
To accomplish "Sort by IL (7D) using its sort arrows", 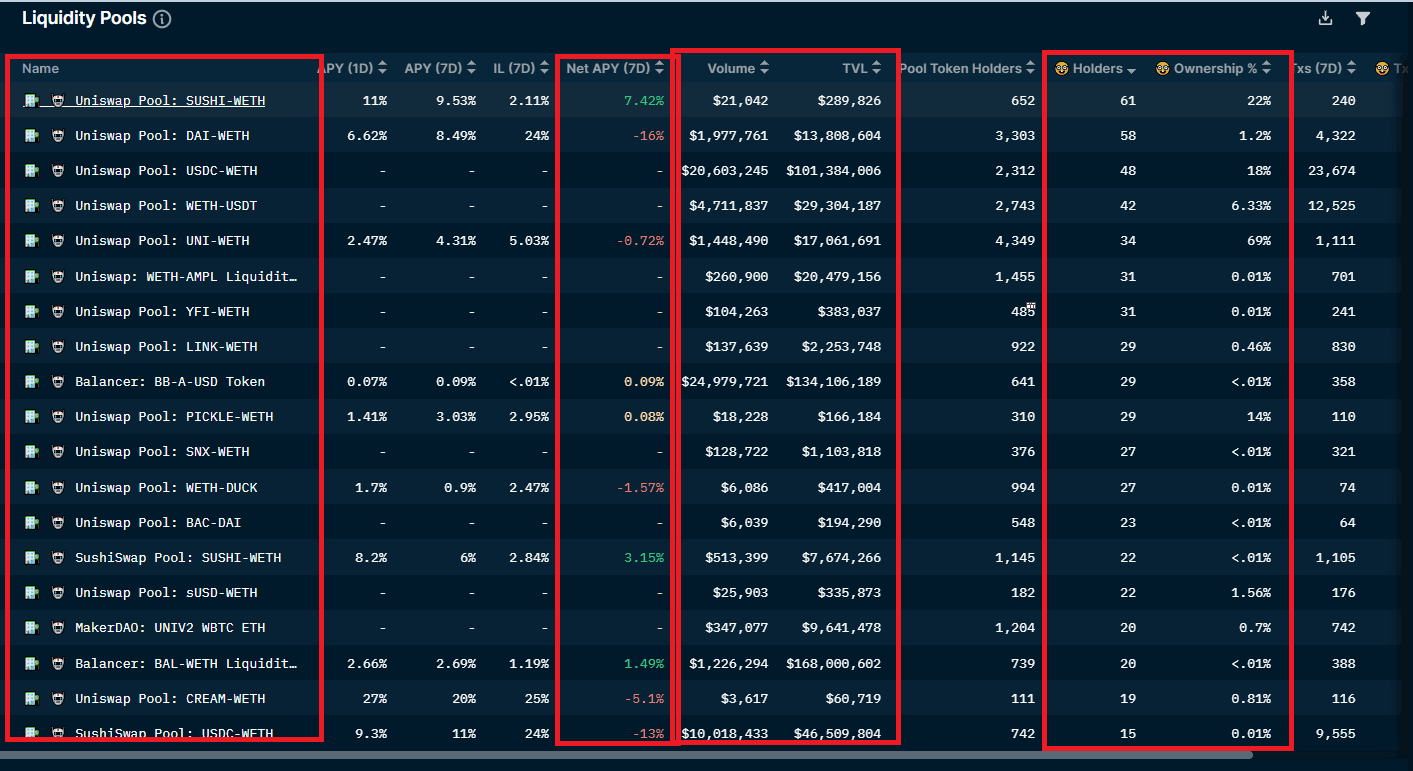I will (x=544, y=69).
